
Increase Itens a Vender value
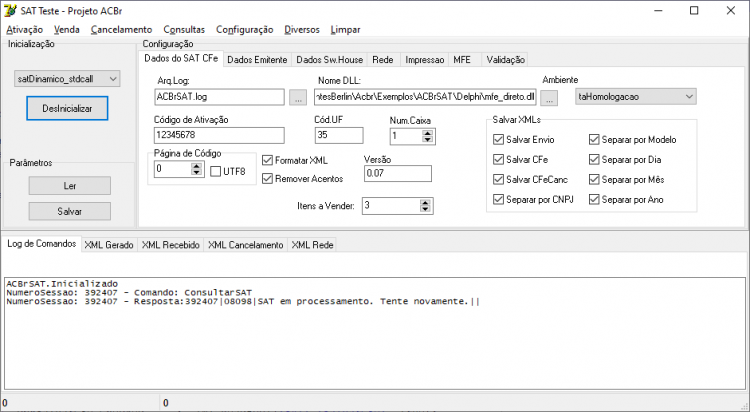tap(425, 203)
